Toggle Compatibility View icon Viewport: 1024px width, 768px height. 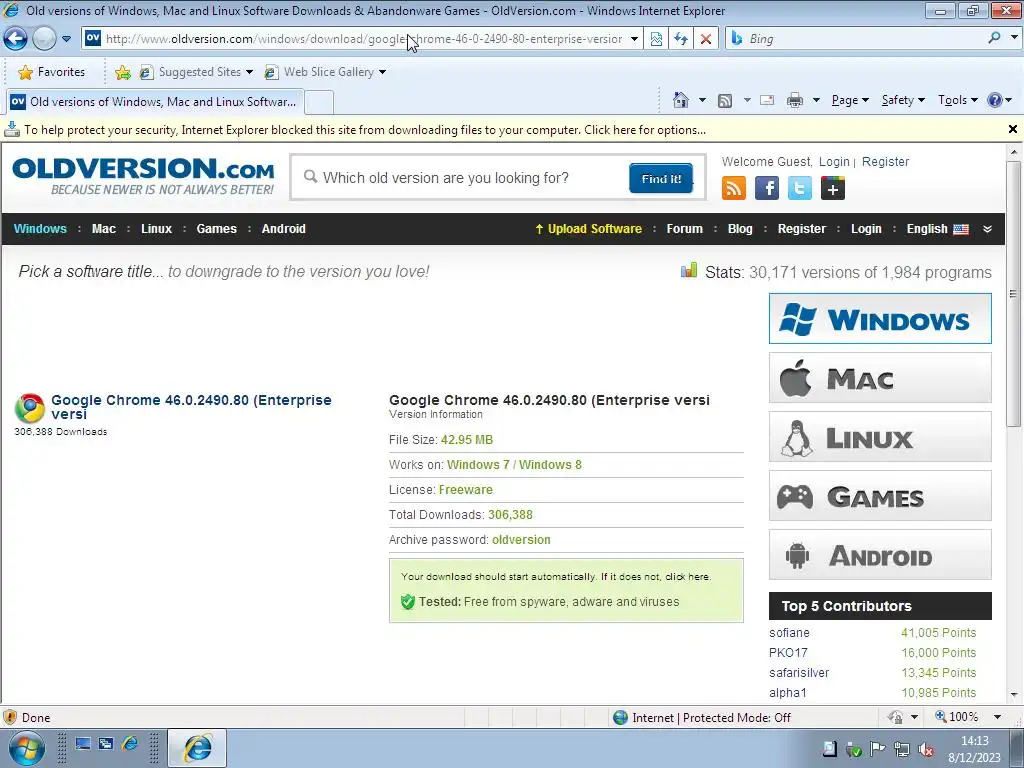click(656, 39)
